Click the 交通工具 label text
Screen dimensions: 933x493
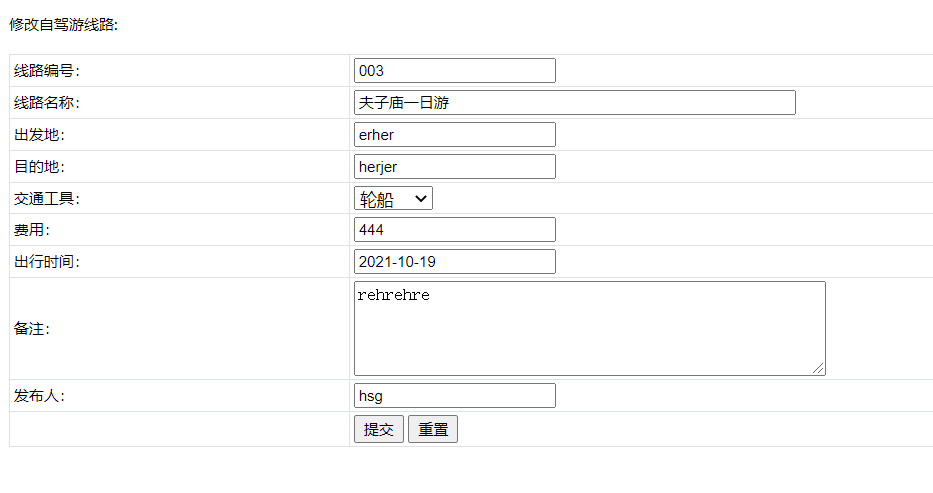(46, 199)
